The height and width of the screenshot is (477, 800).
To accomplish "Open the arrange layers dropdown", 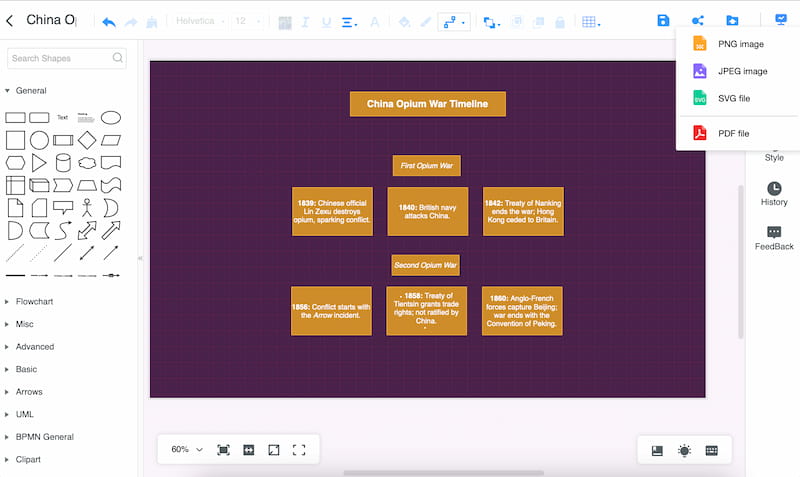I will (x=491, y=22).
